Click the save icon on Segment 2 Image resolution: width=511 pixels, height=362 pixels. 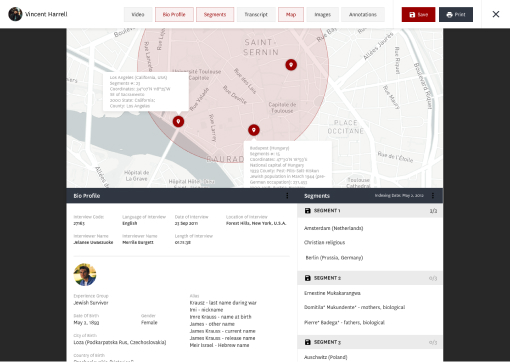pos(307,278)
